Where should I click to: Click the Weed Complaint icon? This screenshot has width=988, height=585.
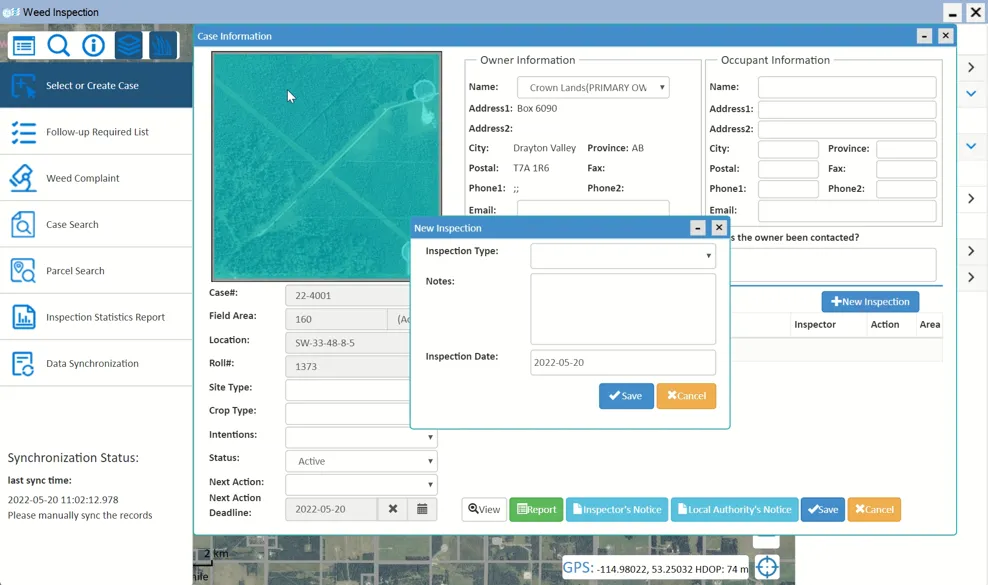(x=23, y=178)
